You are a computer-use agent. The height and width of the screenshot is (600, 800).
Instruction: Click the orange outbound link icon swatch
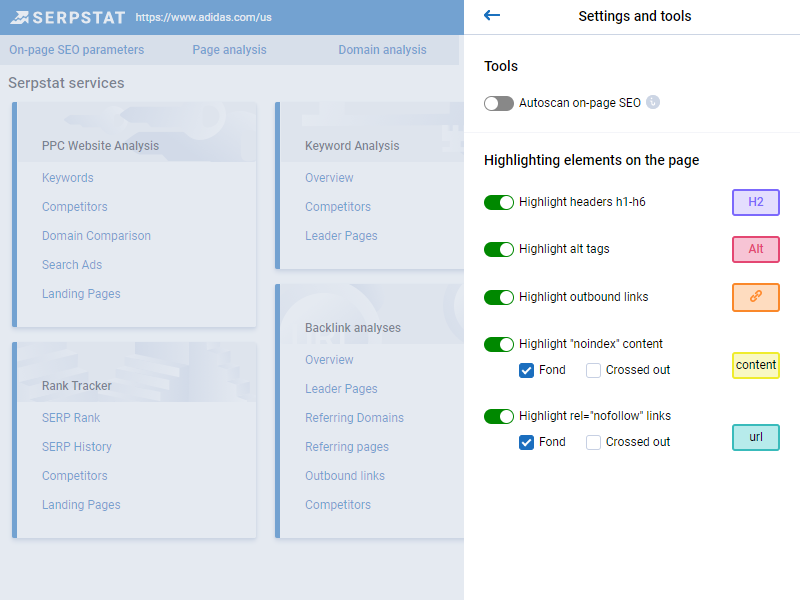point(756,297)
